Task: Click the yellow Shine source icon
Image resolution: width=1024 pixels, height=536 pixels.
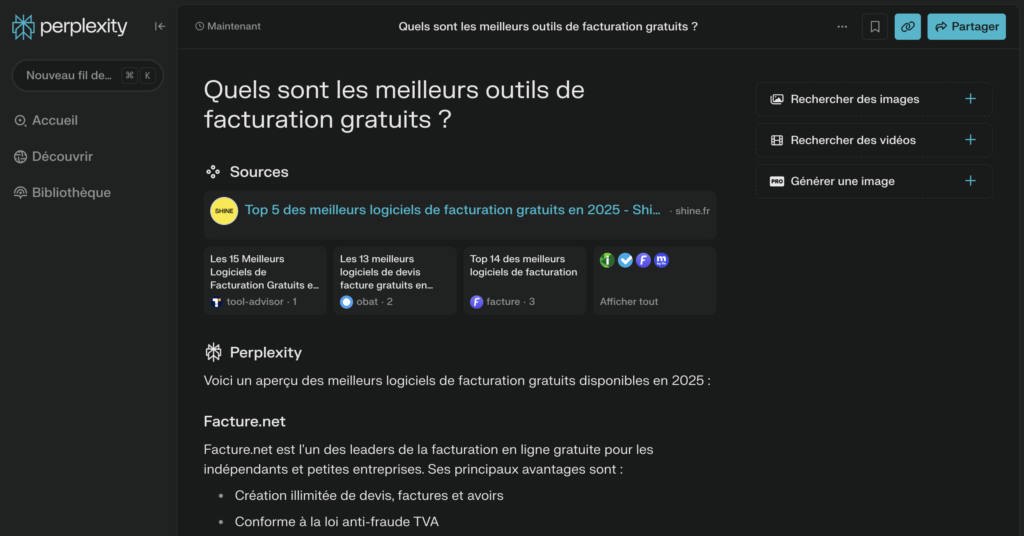Action: point(224,211)
